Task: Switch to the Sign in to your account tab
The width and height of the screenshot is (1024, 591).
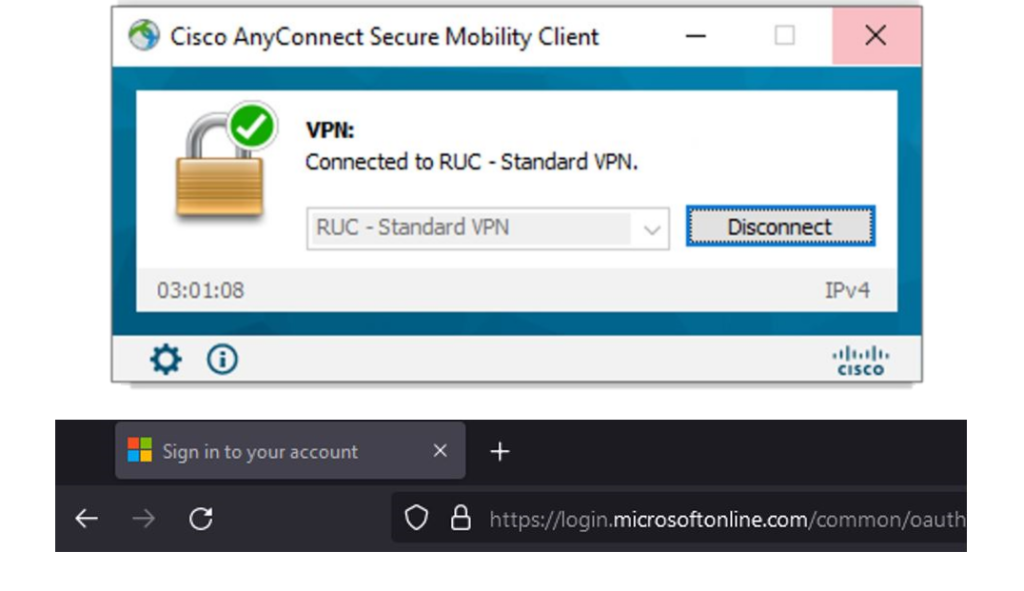Action: (260, 451)
